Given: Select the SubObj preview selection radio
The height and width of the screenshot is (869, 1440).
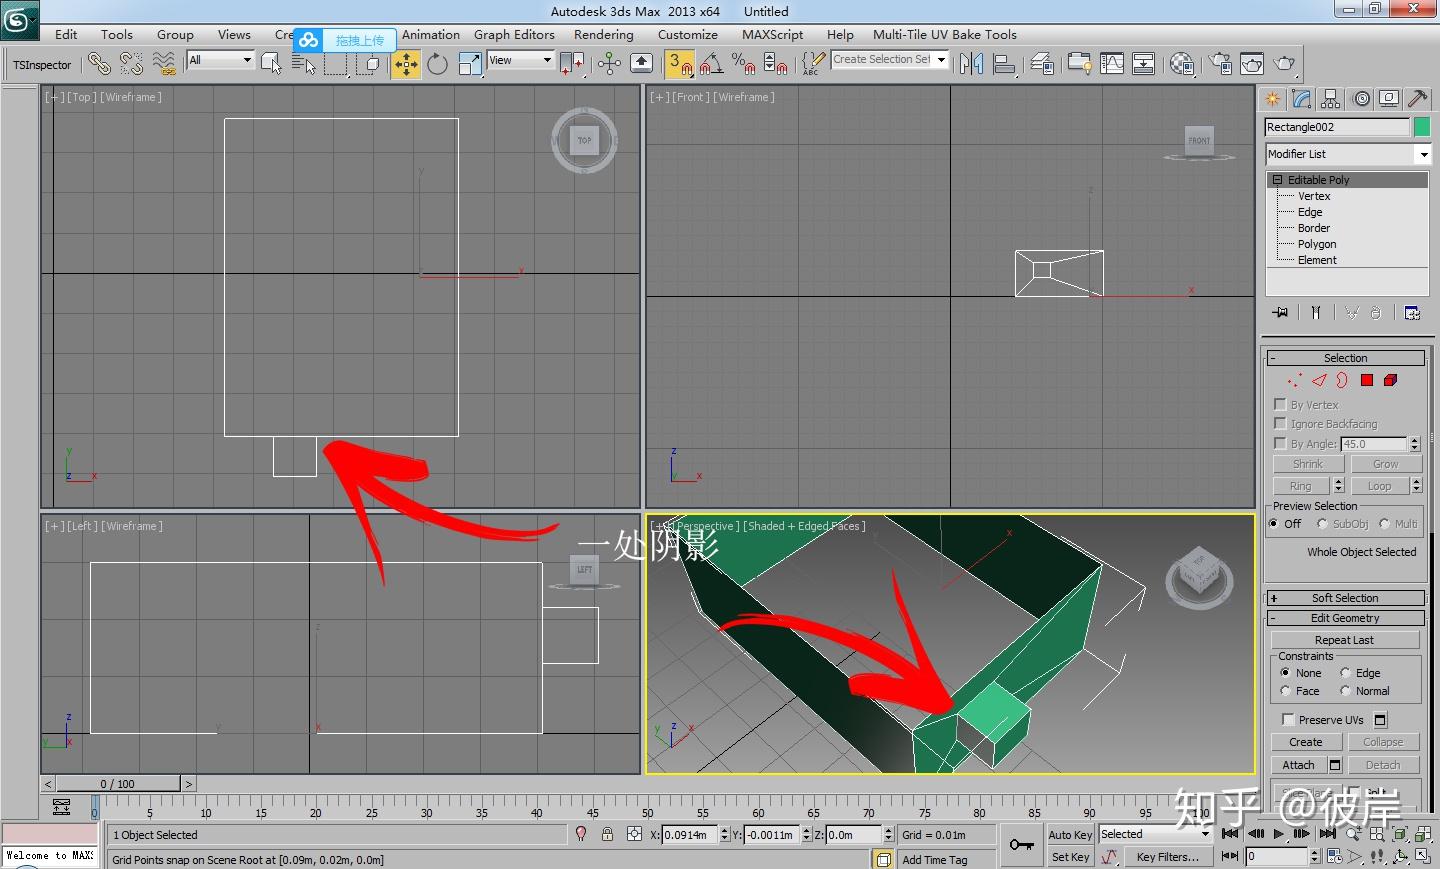Looking at the screenshot, I should 1322,523.
